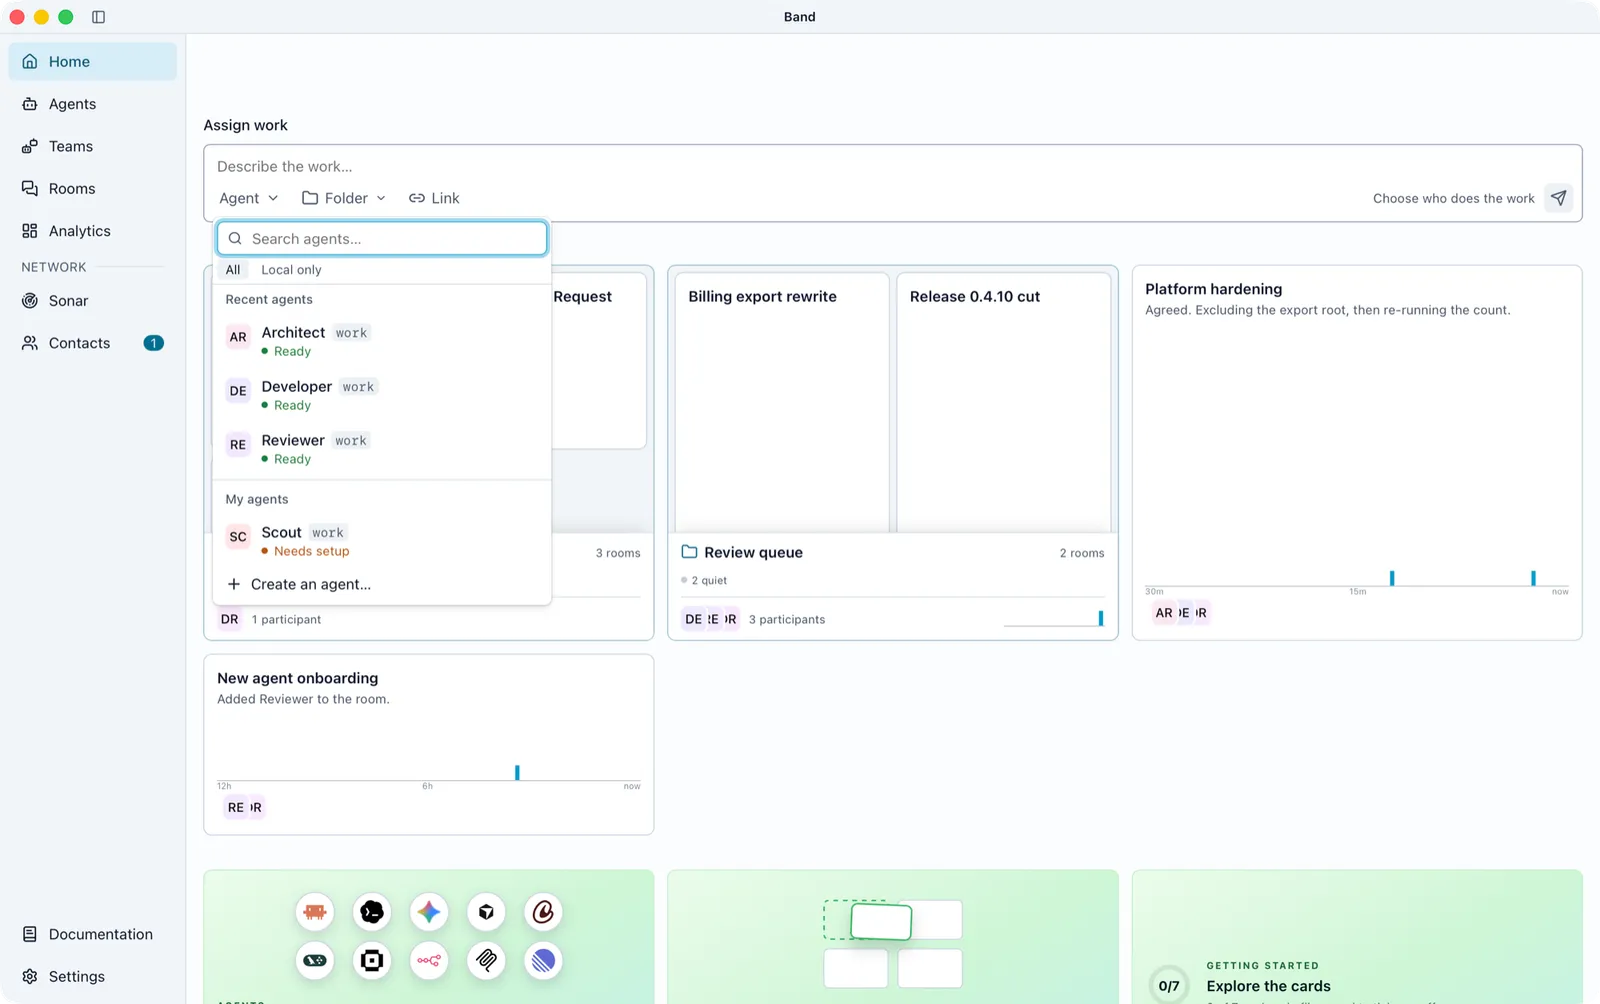Click the DR participant avatar
1600x1004 pixels.
[x=230, y=620]
